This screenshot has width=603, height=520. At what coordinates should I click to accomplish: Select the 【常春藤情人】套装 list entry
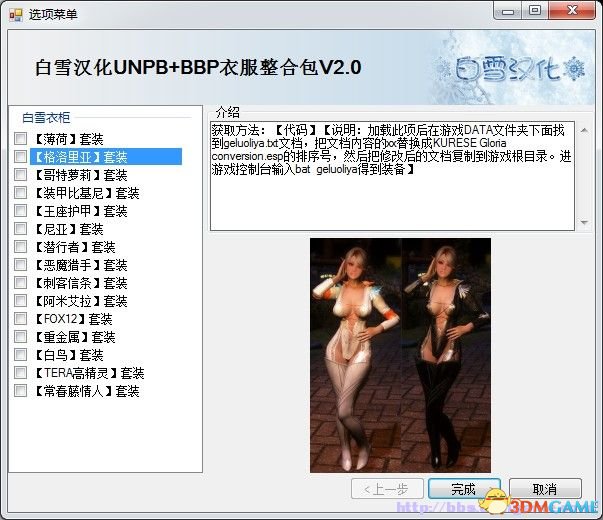click(87, 391)
